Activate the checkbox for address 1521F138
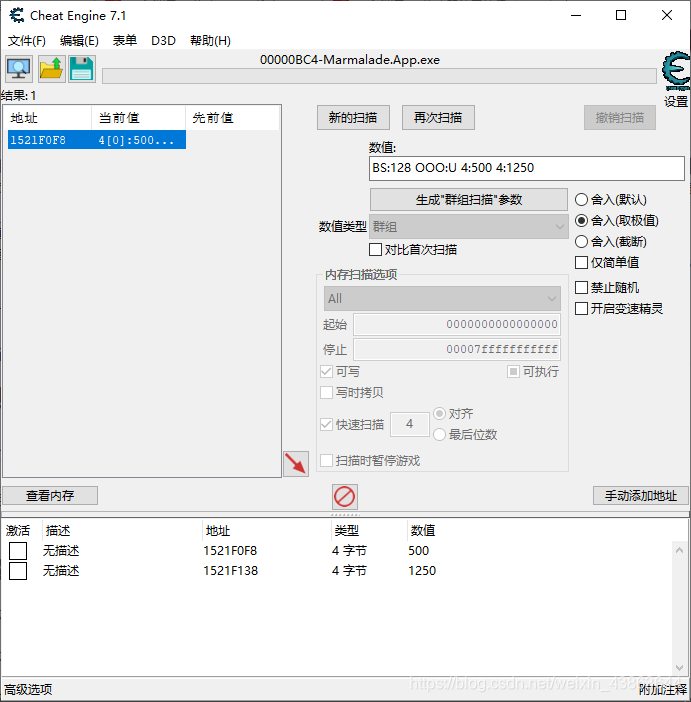The width and height of the screenshot is (691, 702). [x=18, y=571]
